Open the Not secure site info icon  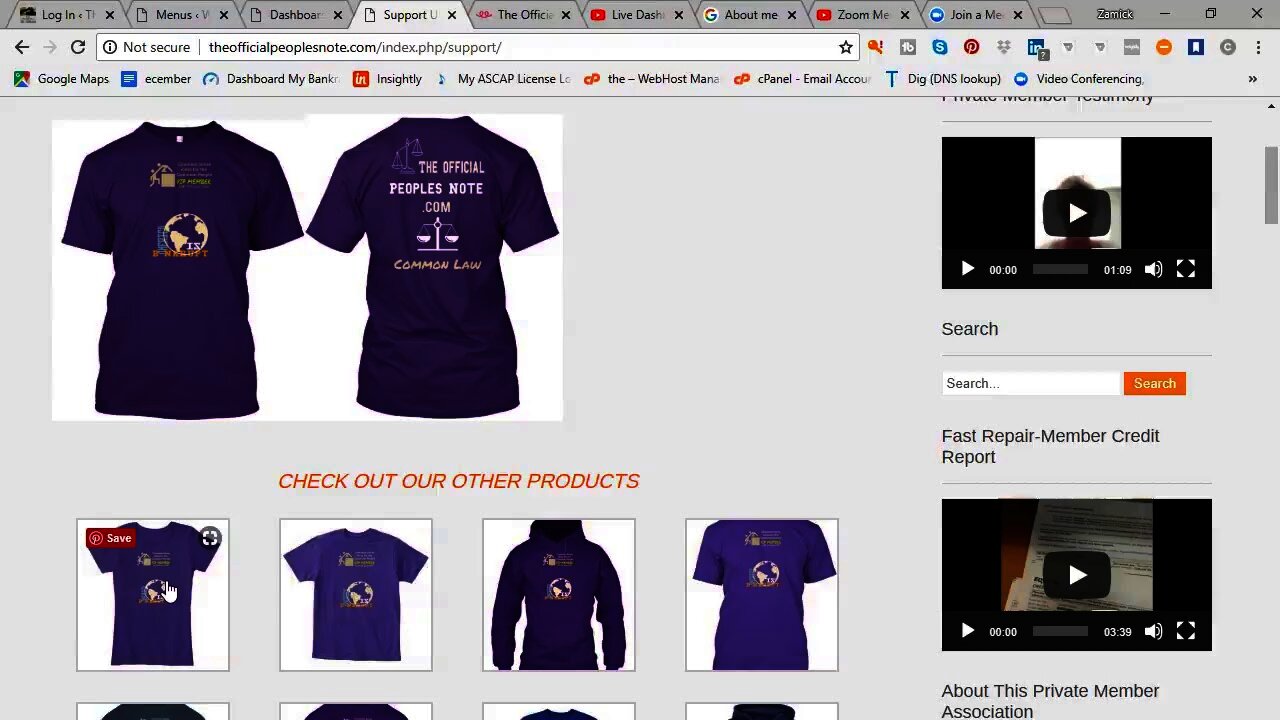[x=110, y=47]
